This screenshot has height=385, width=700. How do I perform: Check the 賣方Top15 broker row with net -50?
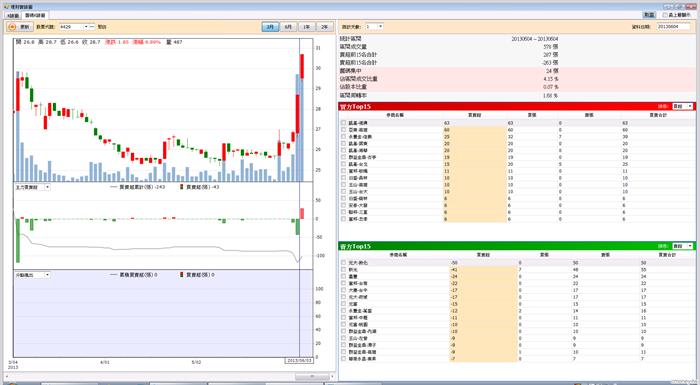(343, 263)
